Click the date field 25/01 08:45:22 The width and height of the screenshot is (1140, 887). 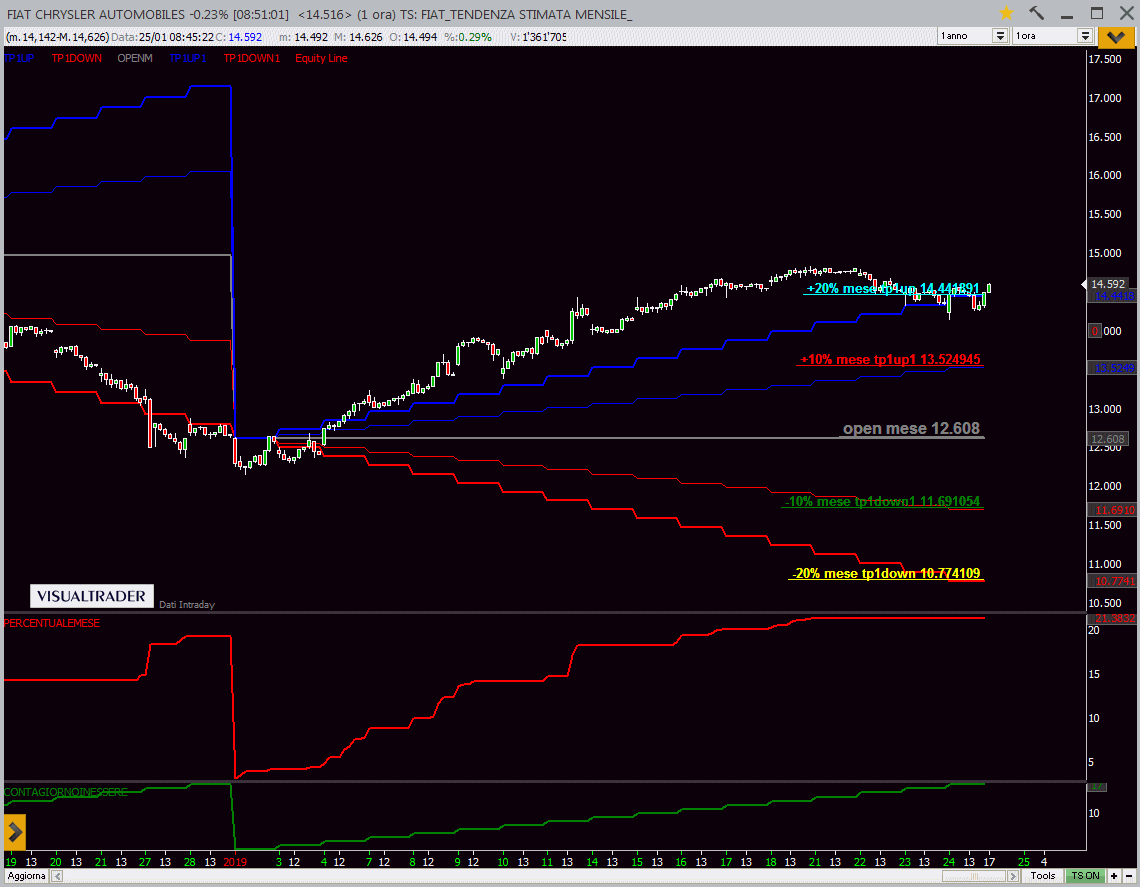click(176, 37)
